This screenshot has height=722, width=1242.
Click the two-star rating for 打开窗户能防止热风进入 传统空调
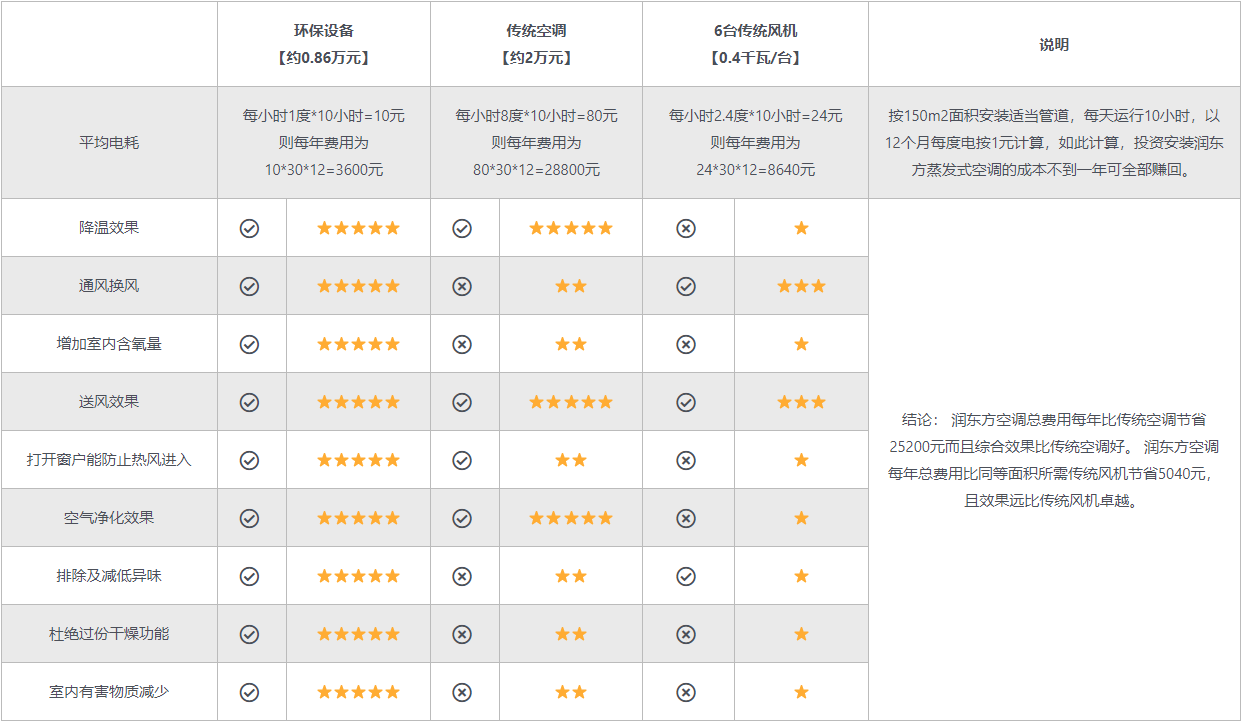tap(571, 460)
